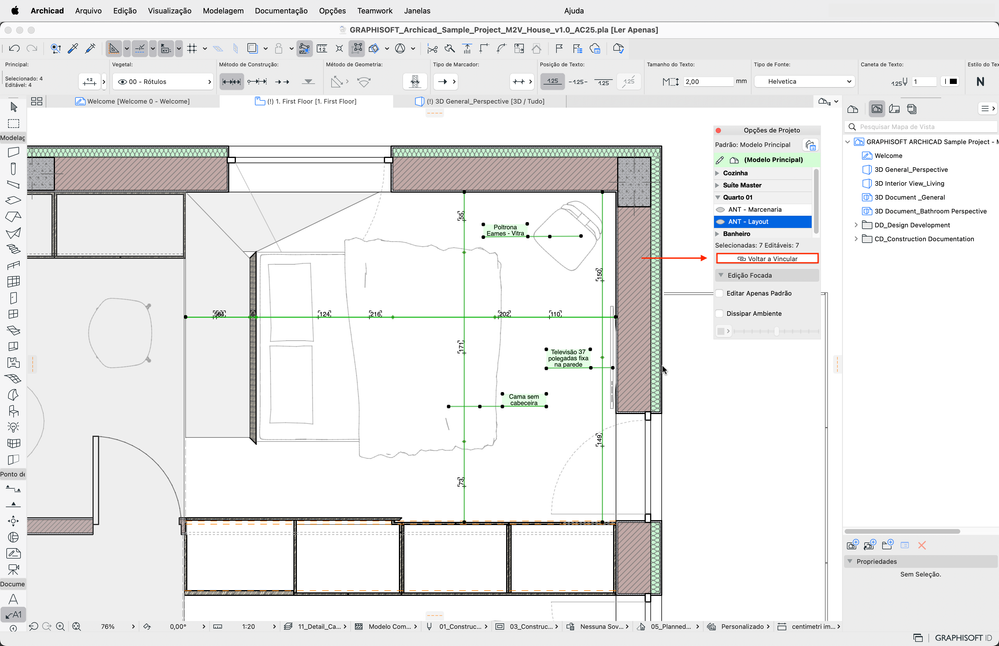Open the Helvetica font dropdown
The width and height of the screenshot is (999, 646).
pos(803,82)
